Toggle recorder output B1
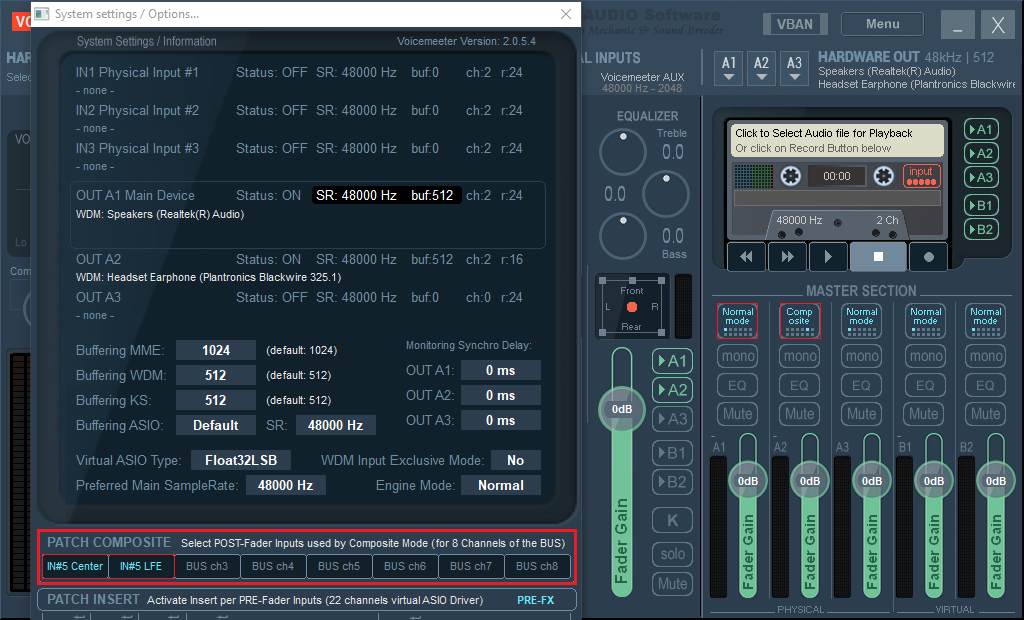Screen dimensions: 1024x620 (x=981, y=205)
